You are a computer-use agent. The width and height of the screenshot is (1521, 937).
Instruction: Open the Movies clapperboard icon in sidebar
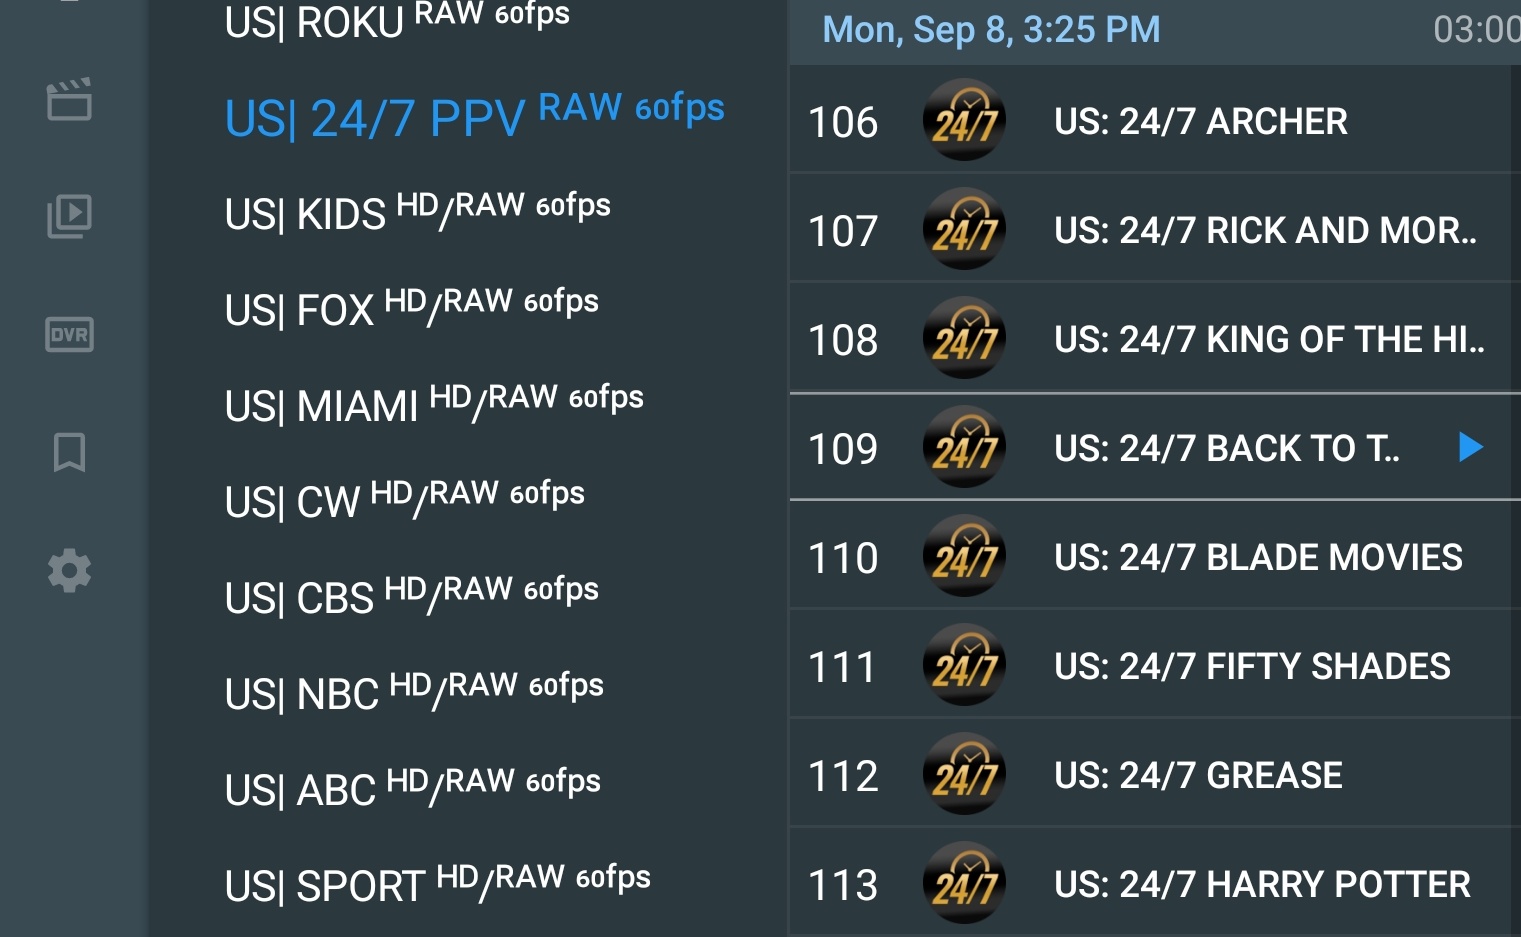(69, 100)
